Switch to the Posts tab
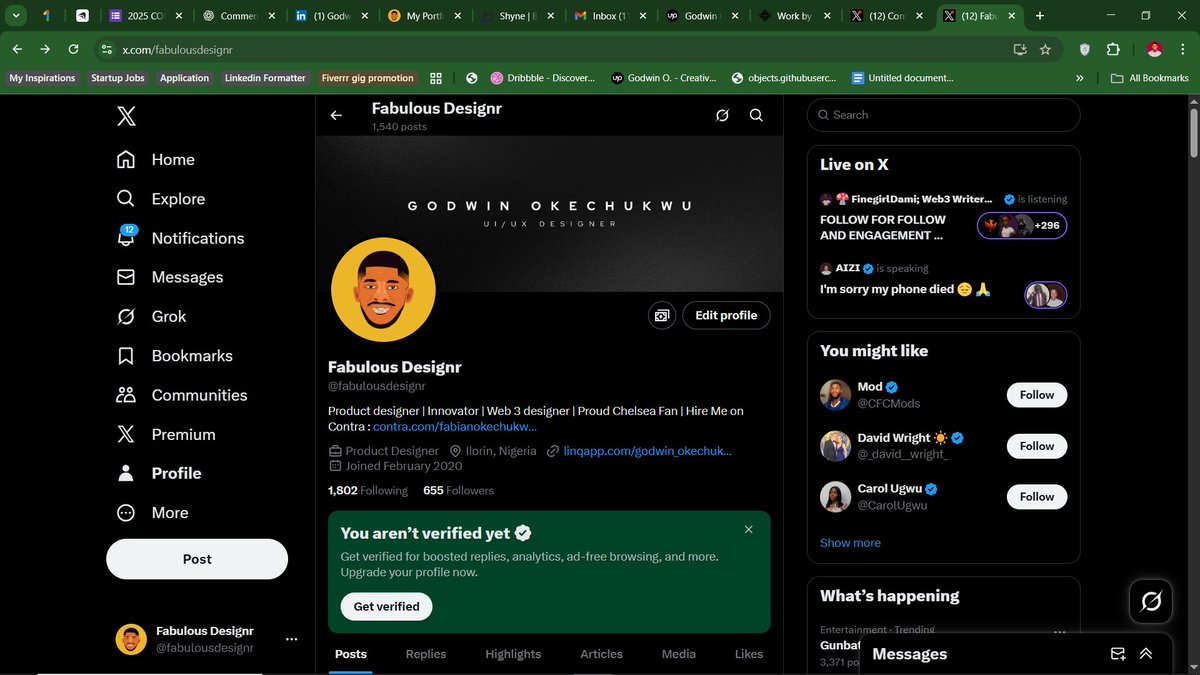 (351, 654)
